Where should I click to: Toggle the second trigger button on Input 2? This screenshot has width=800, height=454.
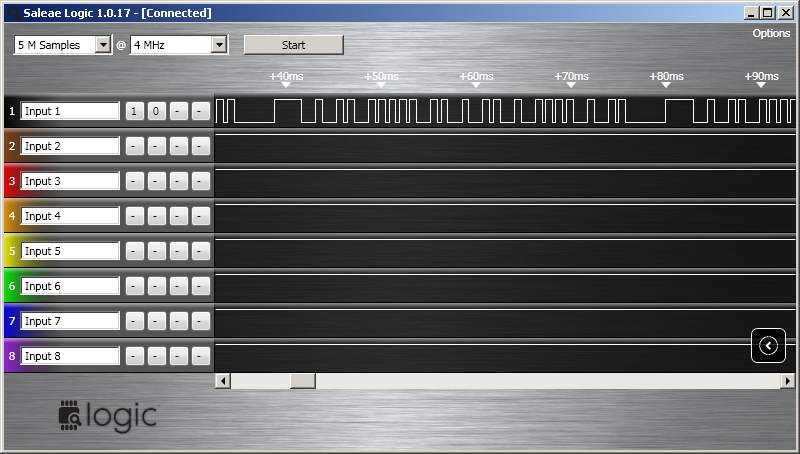157,146
